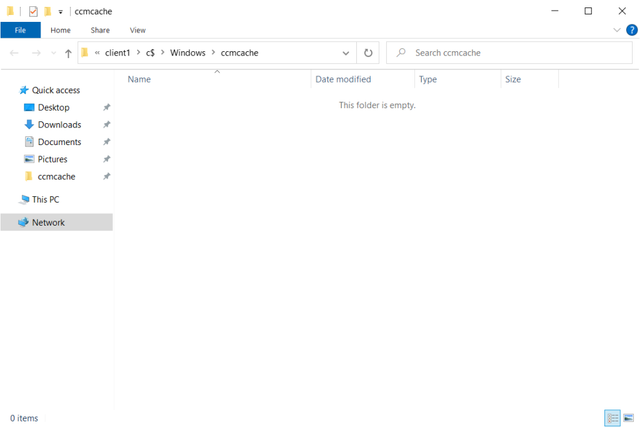640x427 pixels.
Task: Refresh the ccmcache folder
Action: tap(368, 53)
